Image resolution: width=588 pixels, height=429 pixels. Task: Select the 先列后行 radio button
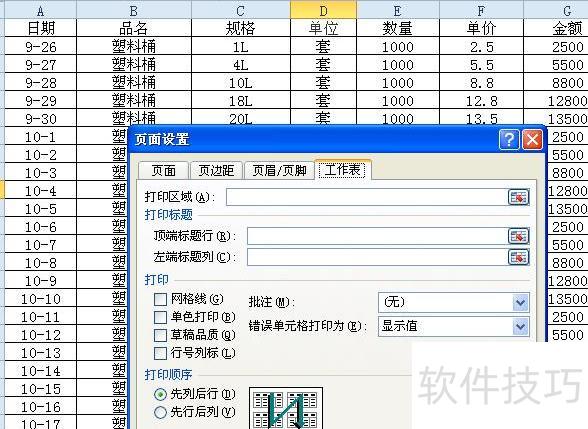click(x=160, y=394)
